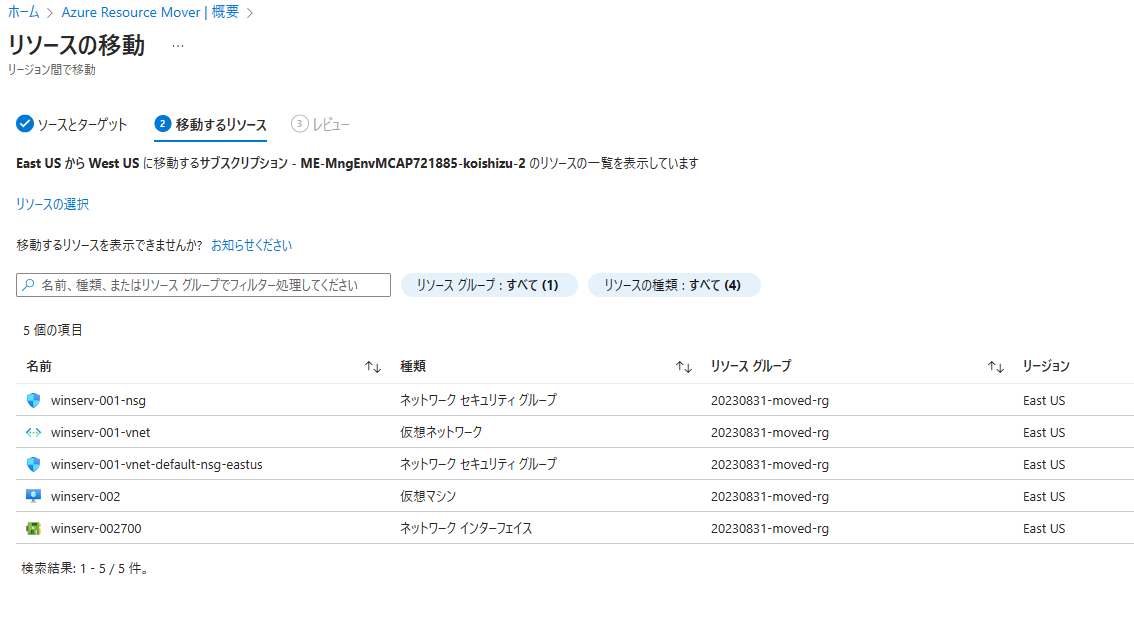This screenshot has height=626, width=1134.
Task: Click 仮想ネットワーク type cell
Action: 441,432
